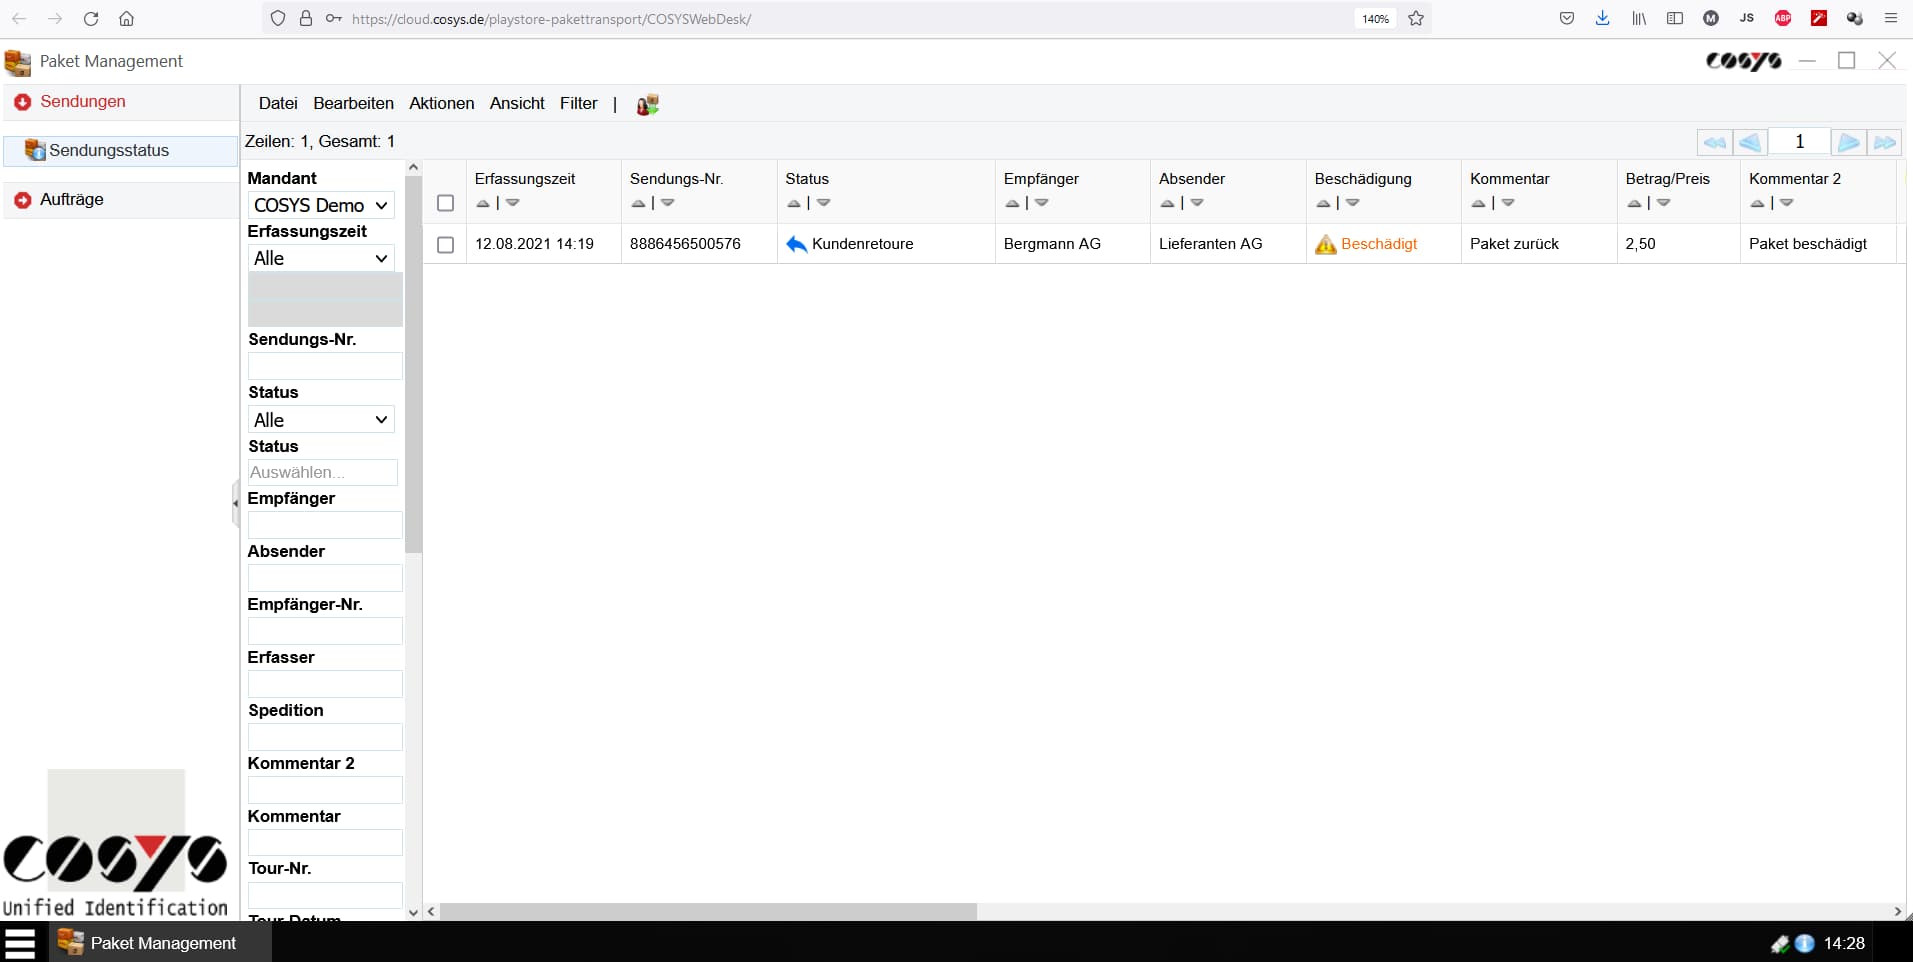
Task: Sort Beschädigung column ascending
Action: 1323,203
